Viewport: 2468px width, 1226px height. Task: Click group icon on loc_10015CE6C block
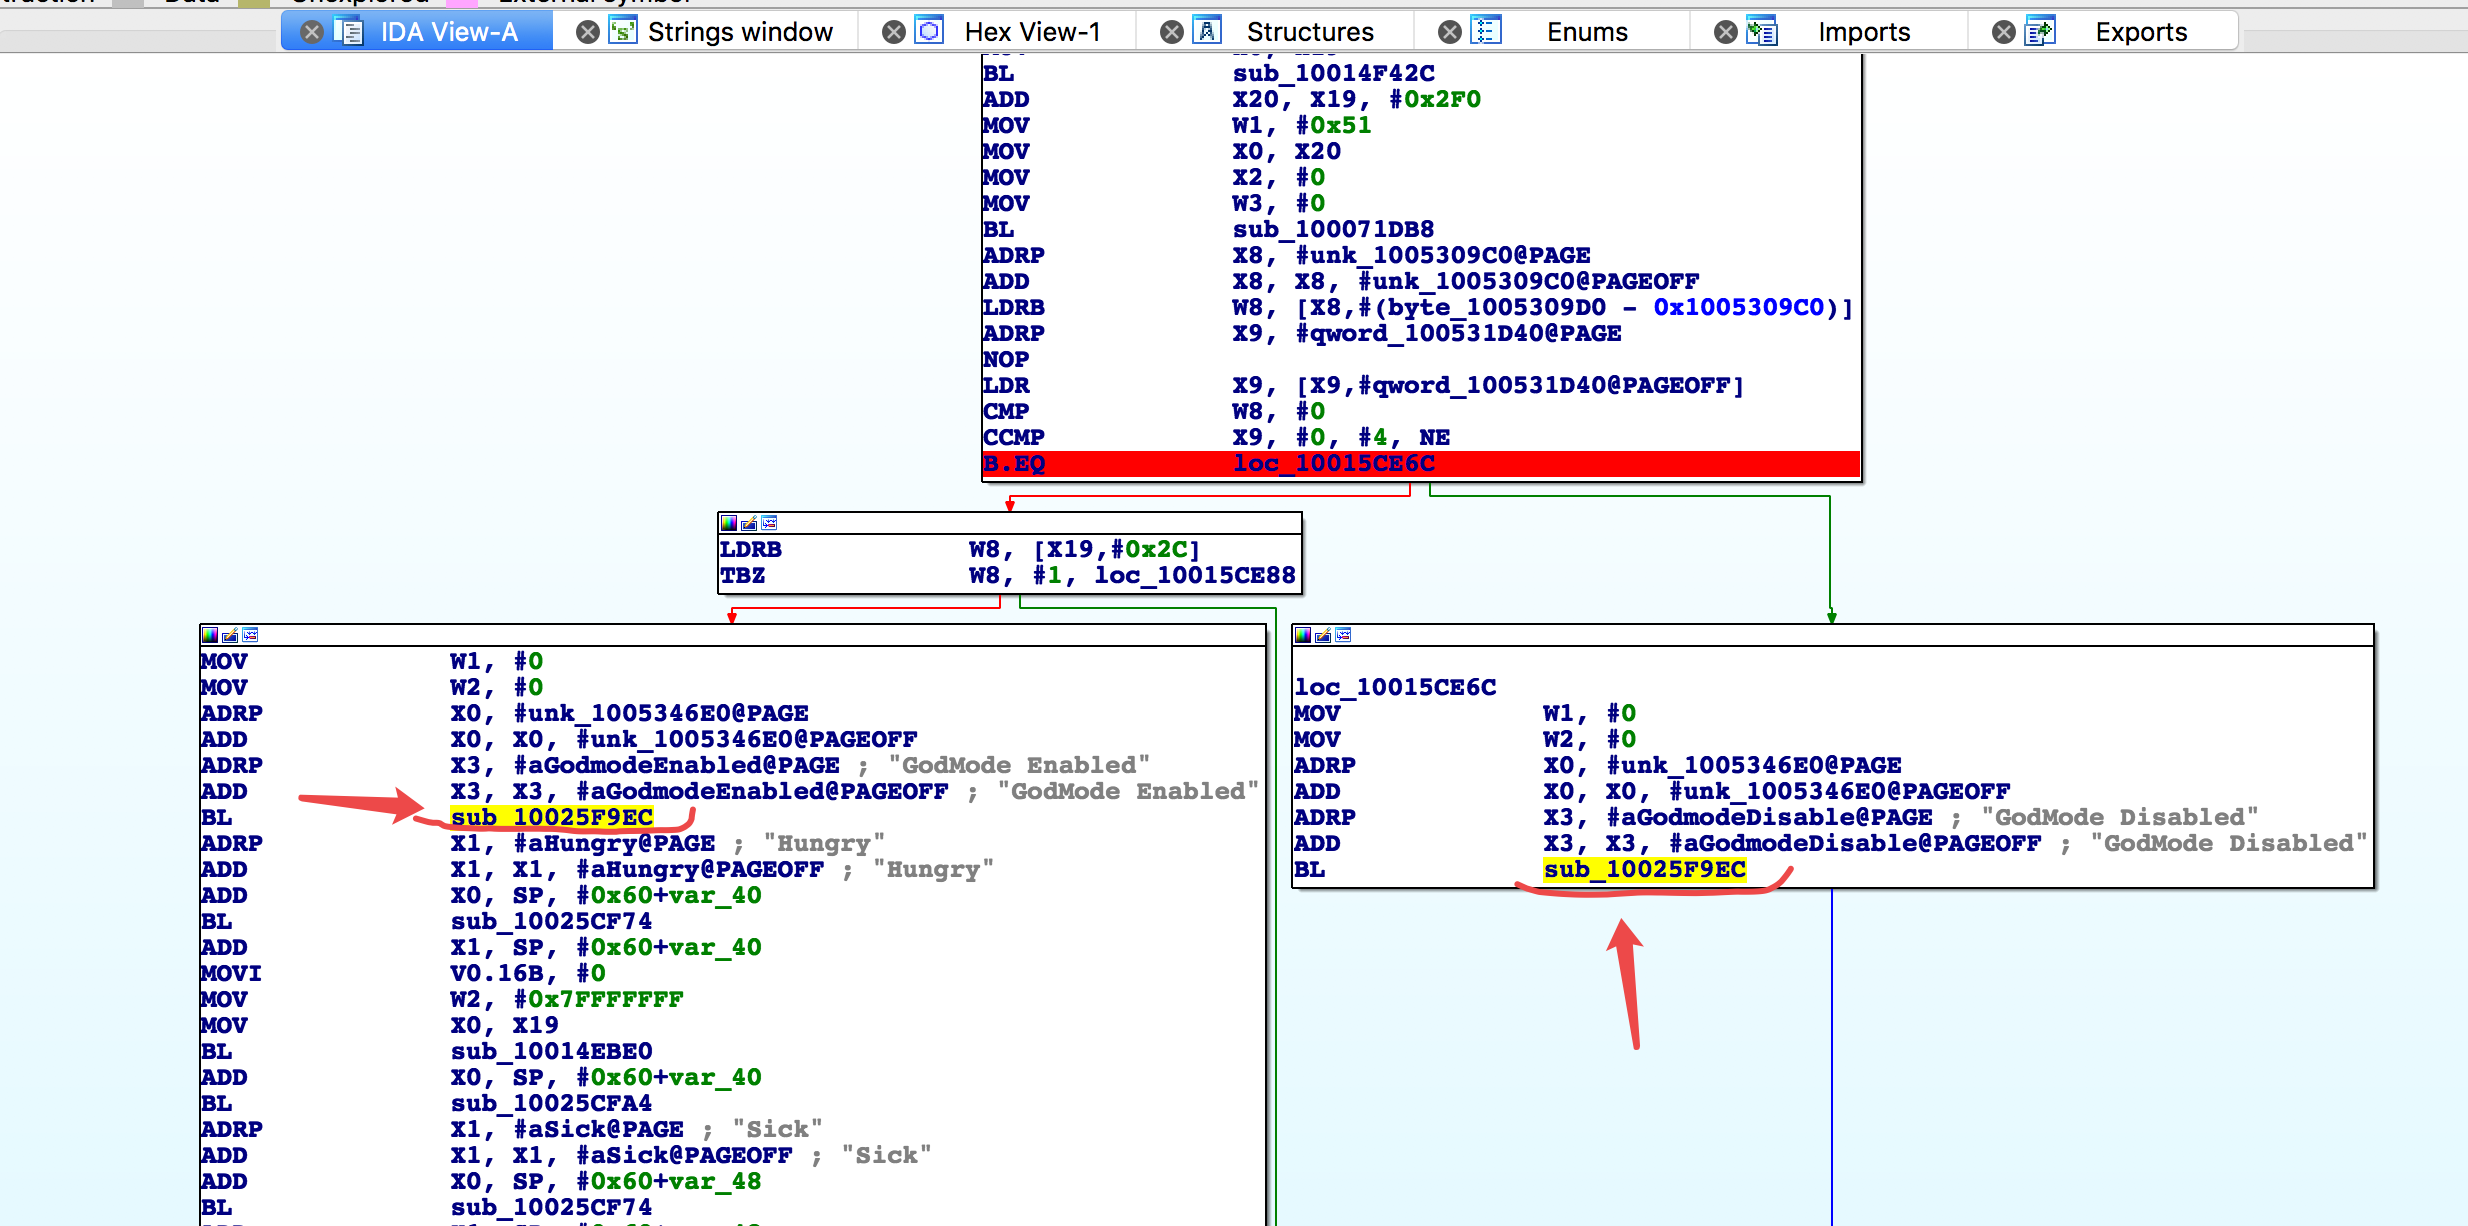click(x=1343, y=635)
